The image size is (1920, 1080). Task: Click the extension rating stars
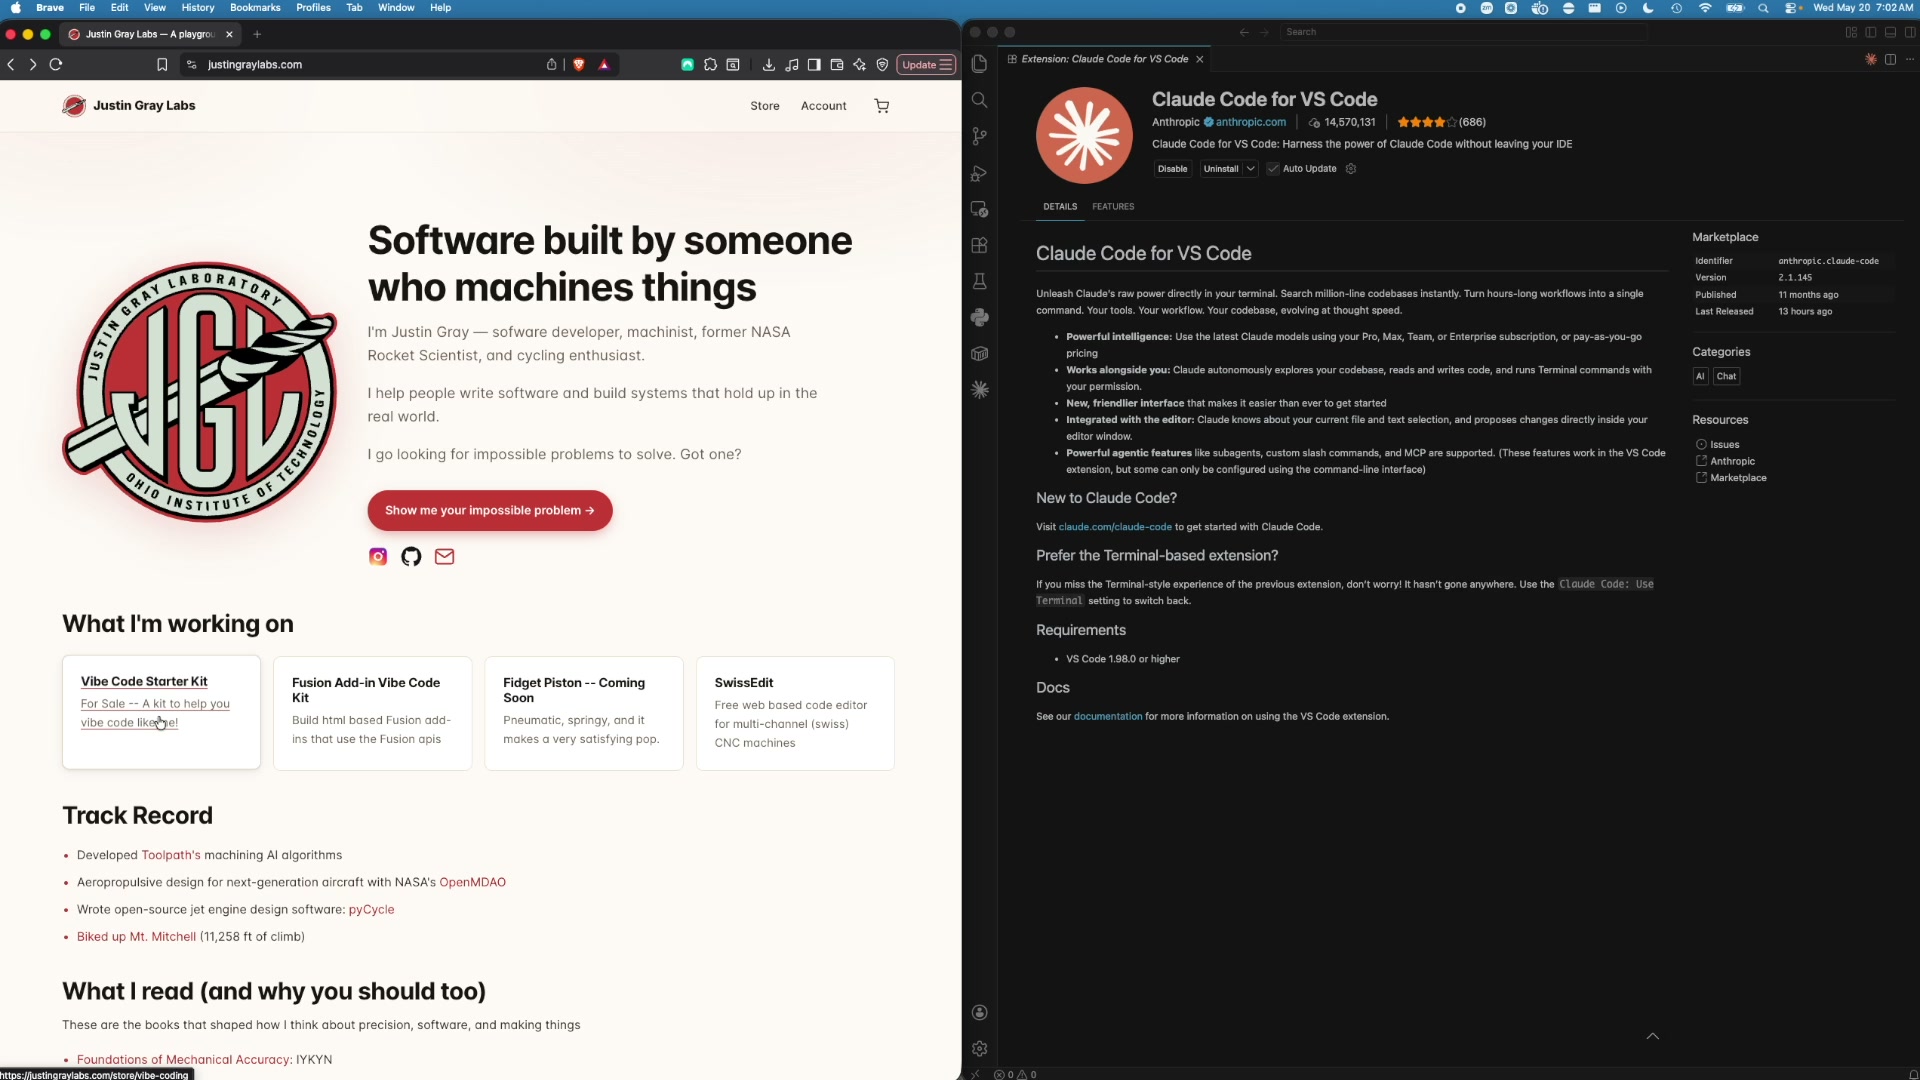tap(1427, 122)
